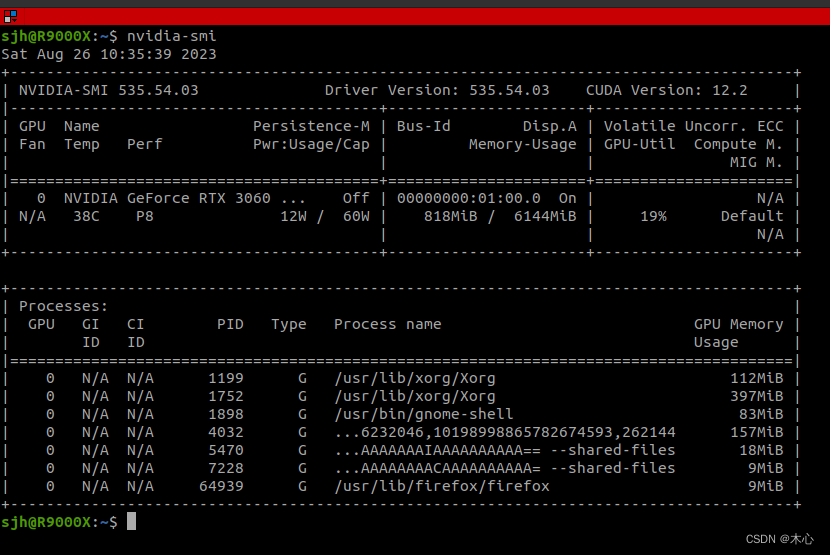The width and height of the screenshot is (830, 555).
Task: Click the terminal menu icon in red title bar
Action: point(10,16)
